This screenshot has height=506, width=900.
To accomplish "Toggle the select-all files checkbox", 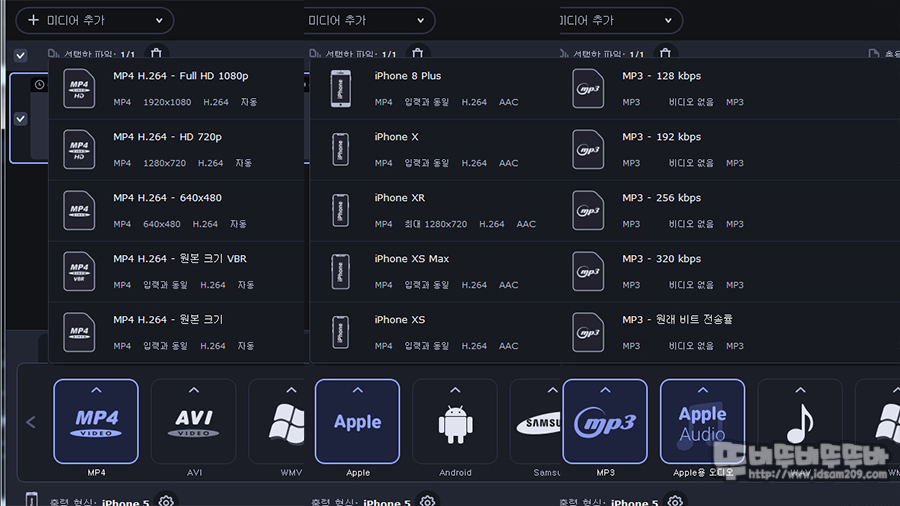I will (21, 56).
